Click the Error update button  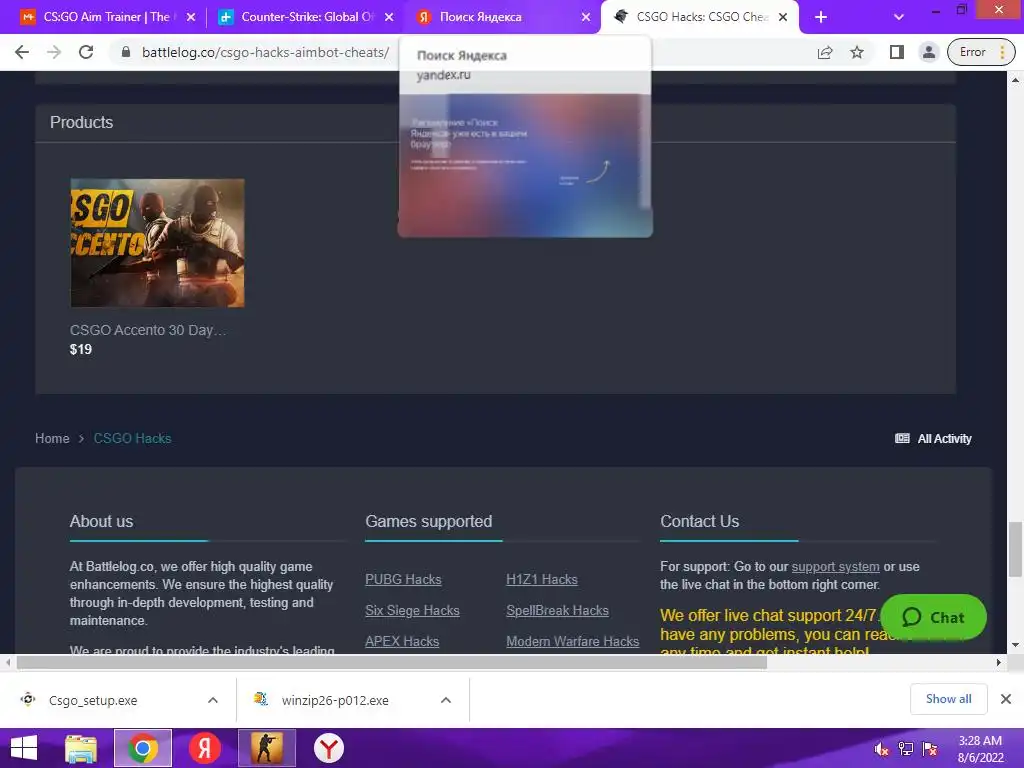981,52
